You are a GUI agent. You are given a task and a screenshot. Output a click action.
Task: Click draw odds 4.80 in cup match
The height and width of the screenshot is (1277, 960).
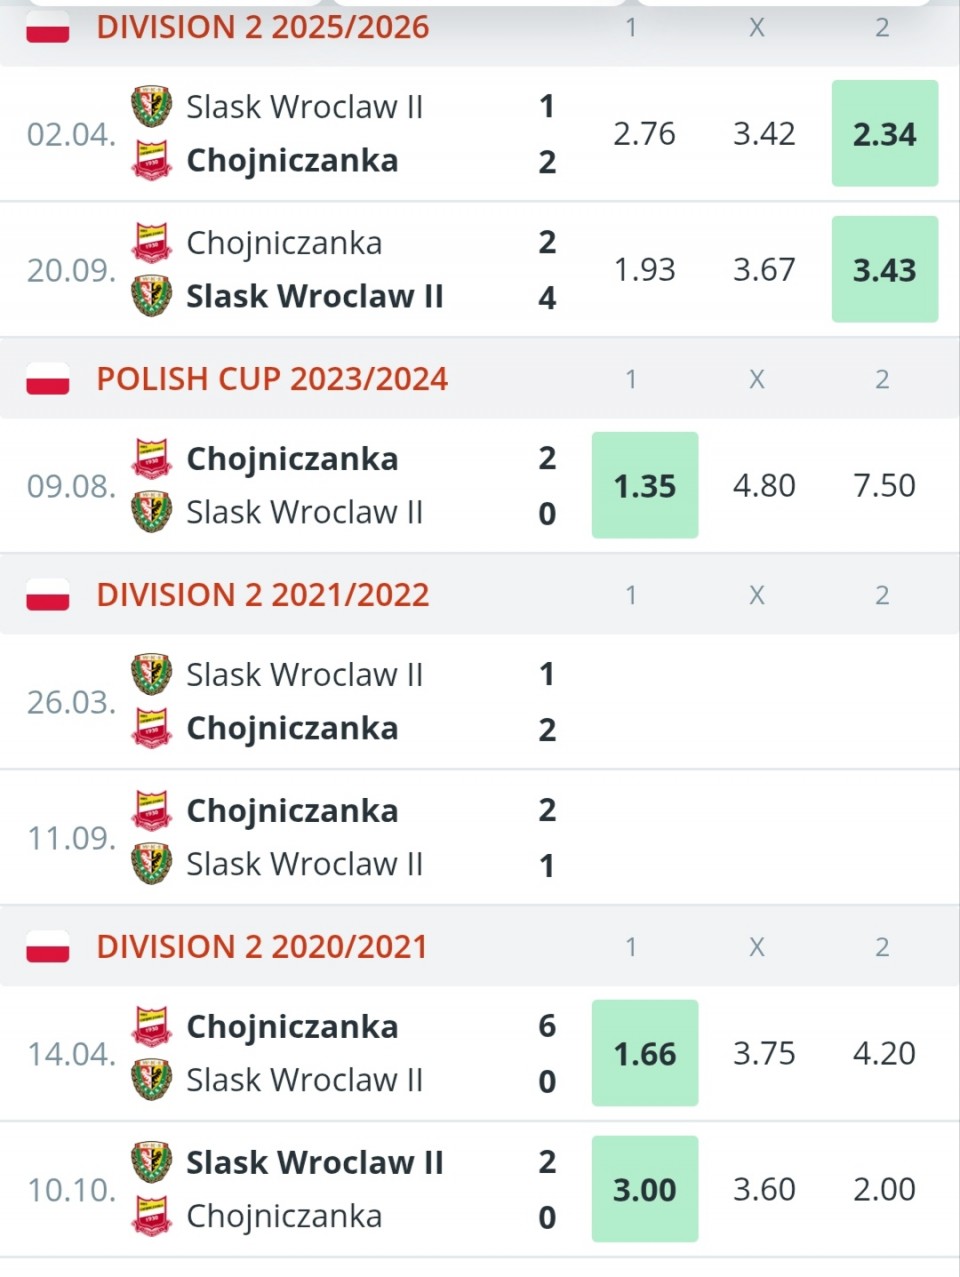point(764,485)
